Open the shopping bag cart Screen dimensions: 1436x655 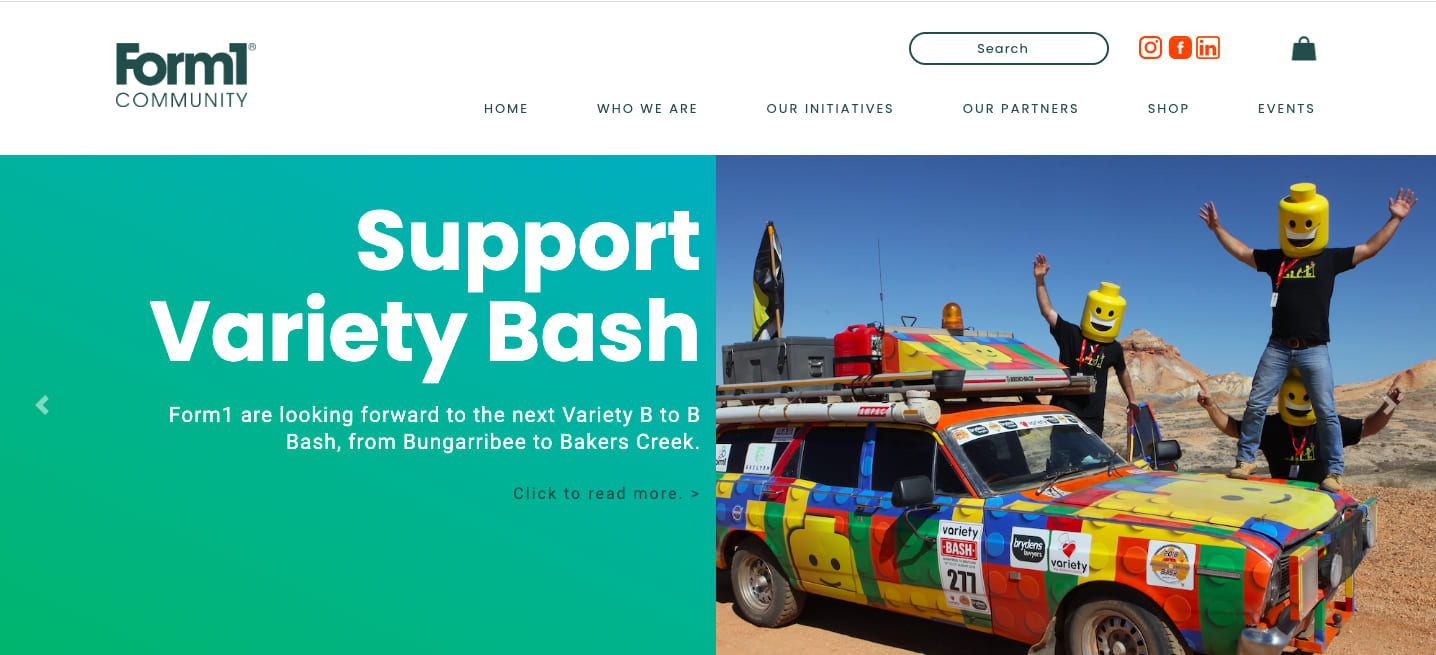[1303, 48]
